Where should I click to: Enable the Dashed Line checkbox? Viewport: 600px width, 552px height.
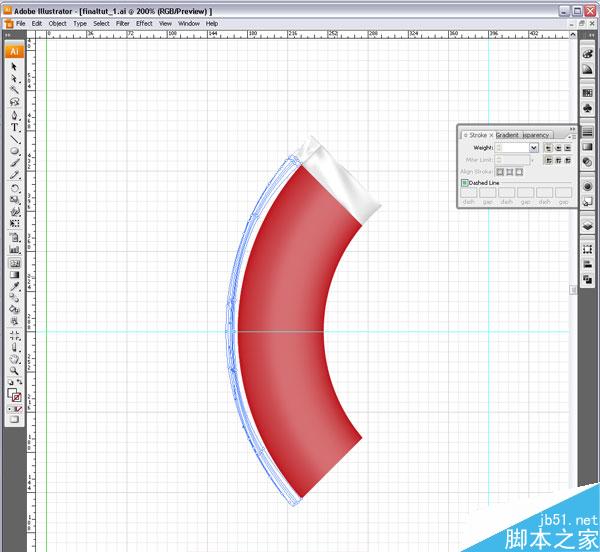[x=464, y=183]
